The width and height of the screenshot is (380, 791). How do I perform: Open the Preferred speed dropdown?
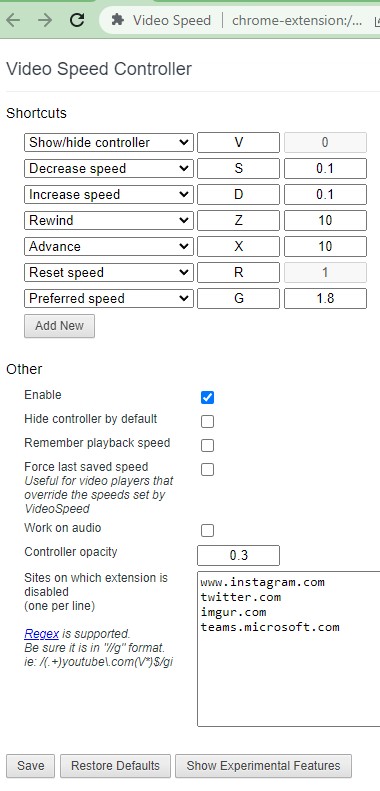coord(108,299)
